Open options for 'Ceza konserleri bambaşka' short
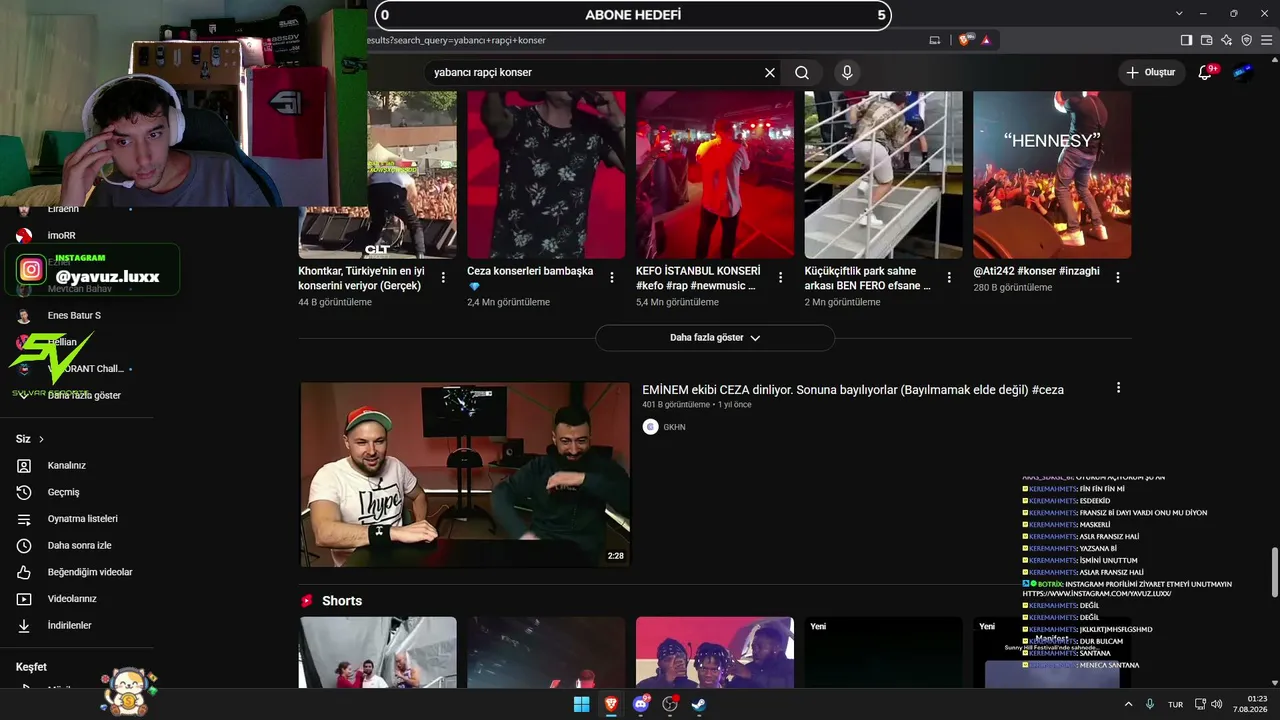1280x720 pixels. pyautogui.click(x=612, y=277)
